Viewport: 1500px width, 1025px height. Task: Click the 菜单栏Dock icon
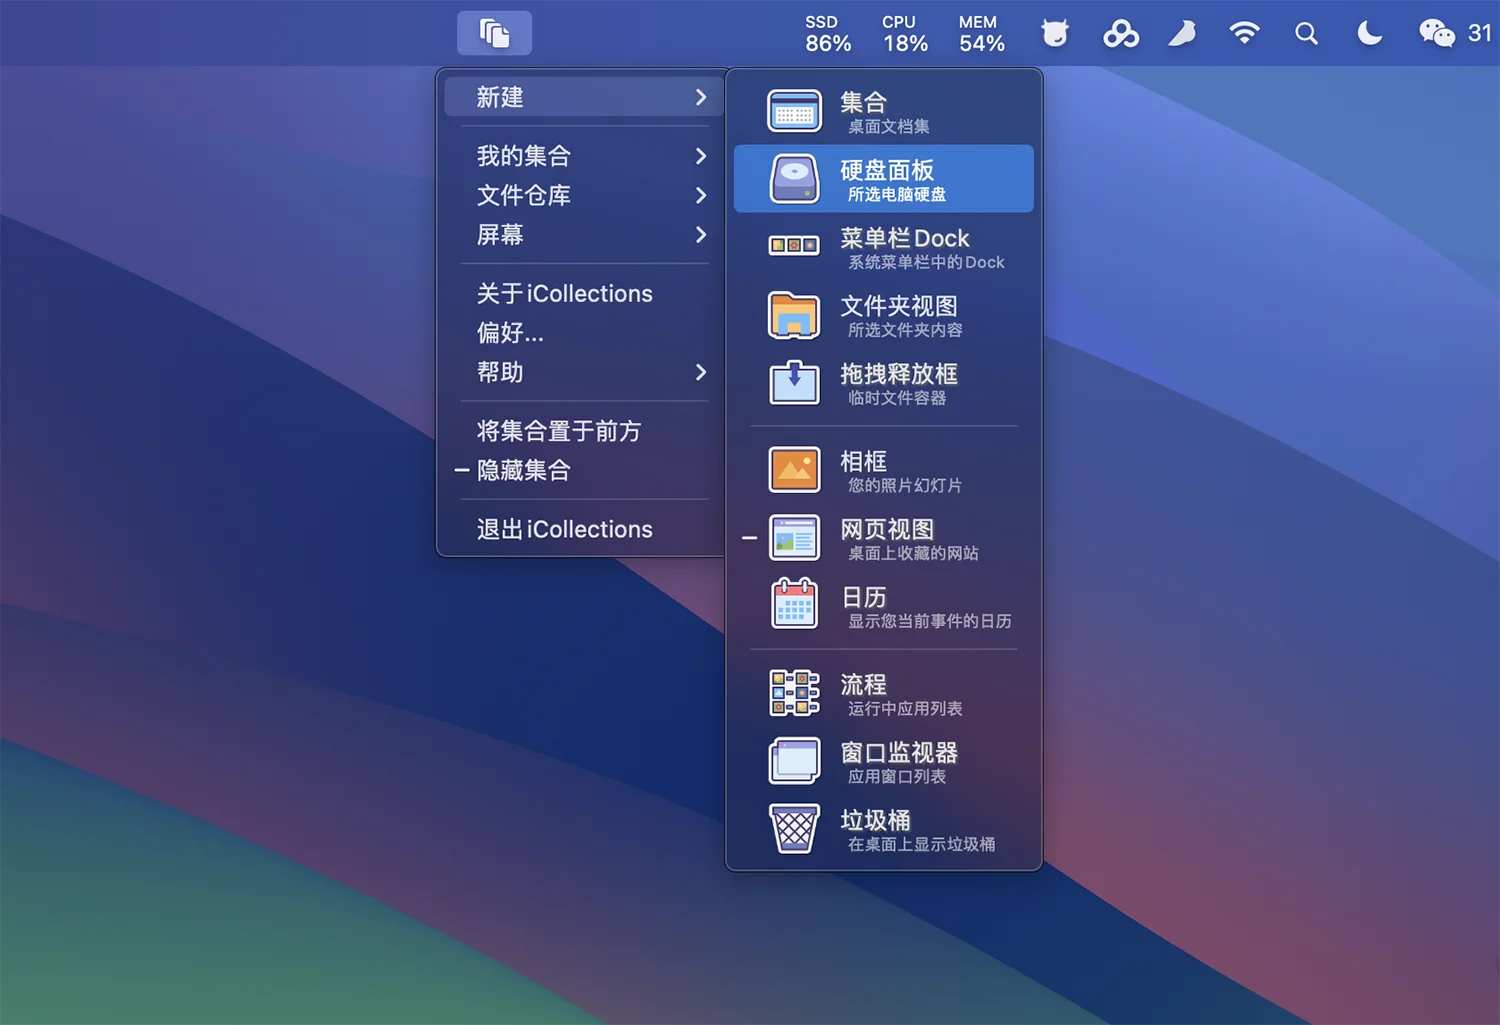(794, 245)
